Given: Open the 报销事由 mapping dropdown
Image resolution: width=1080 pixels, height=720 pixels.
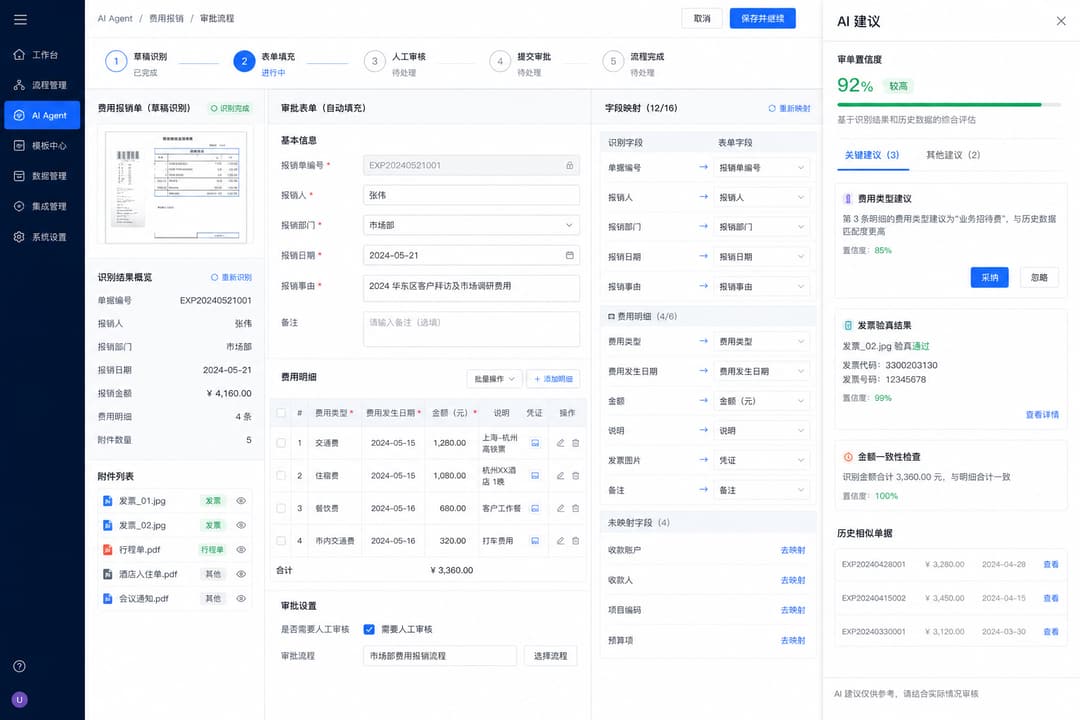Looking at the screenshot, I should 762,287.
